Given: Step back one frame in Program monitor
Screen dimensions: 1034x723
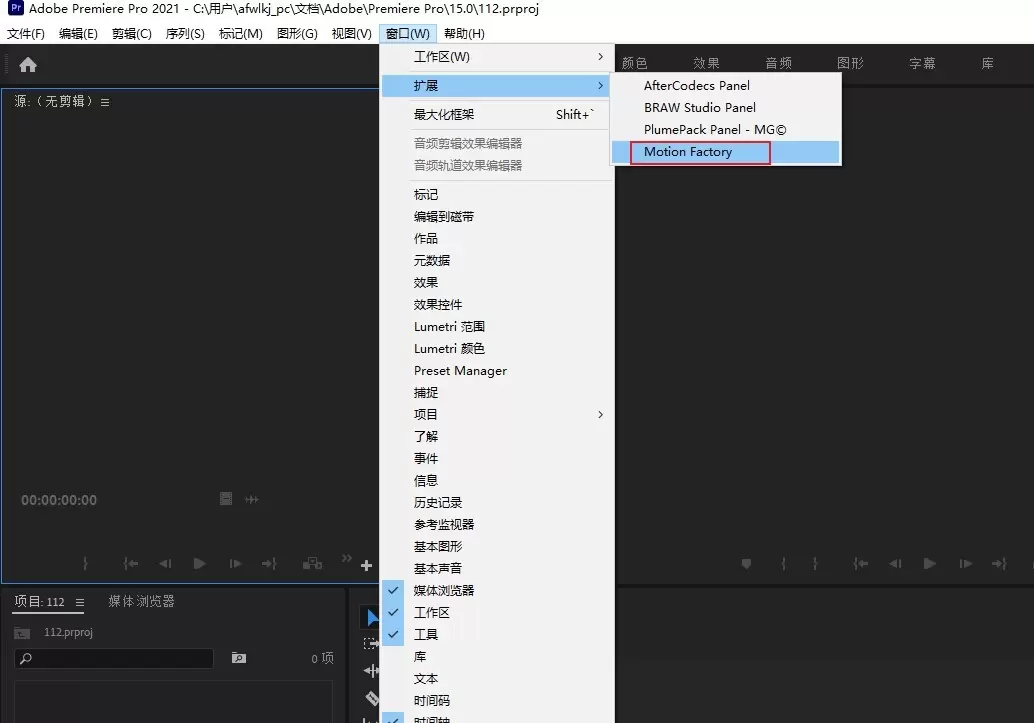Looking at the screenshot, I should (895, 563).
